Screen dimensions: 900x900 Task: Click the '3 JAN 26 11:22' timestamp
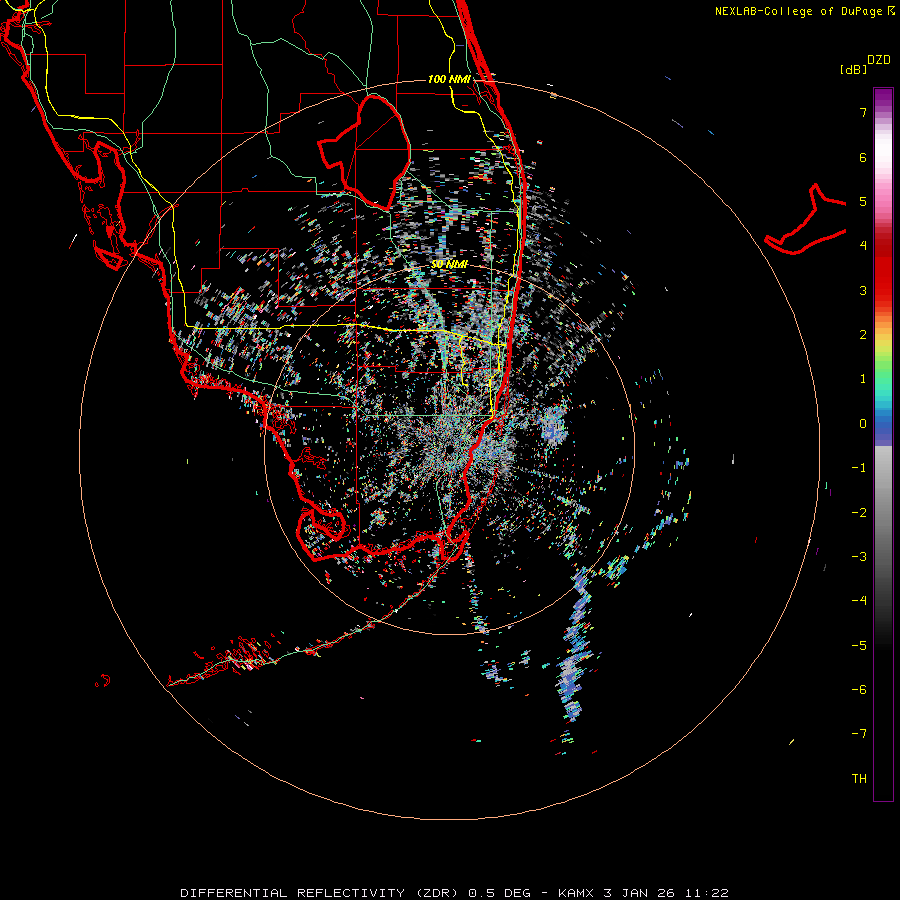[x=666, y=893]
